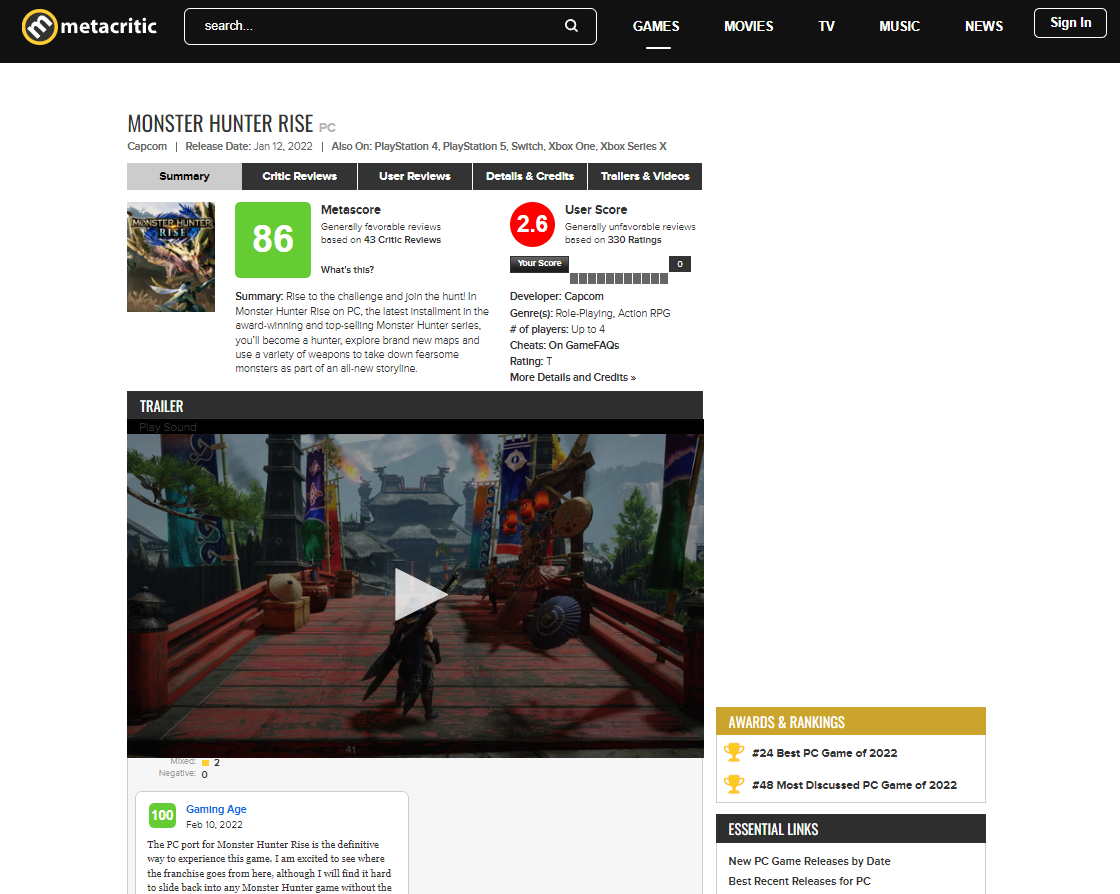Click the Play Sound control

tap(168, 427)
